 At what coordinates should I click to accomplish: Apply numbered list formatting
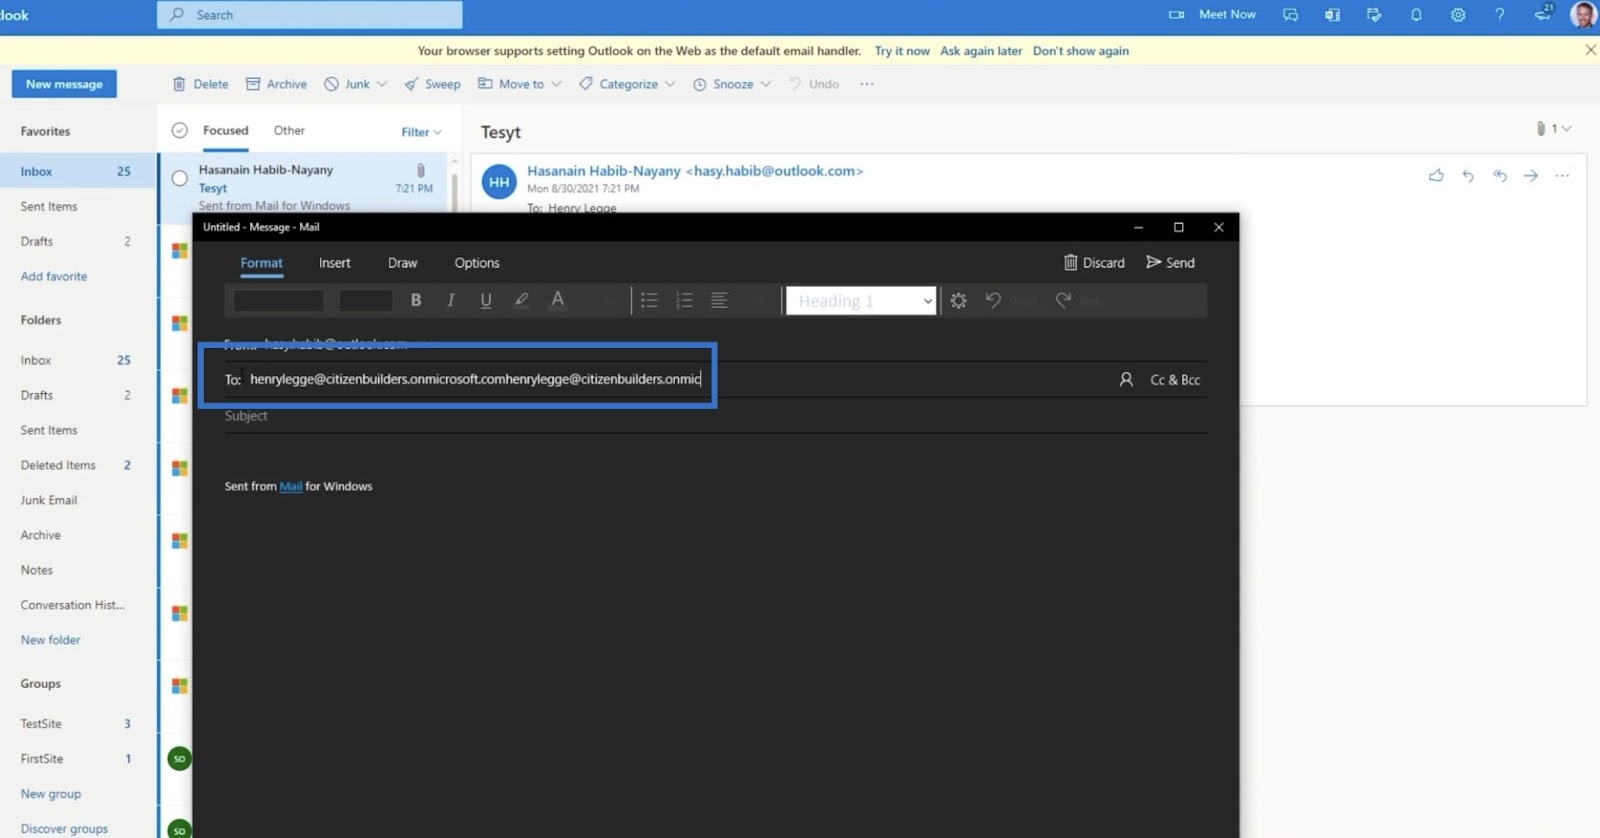(684, 300)
